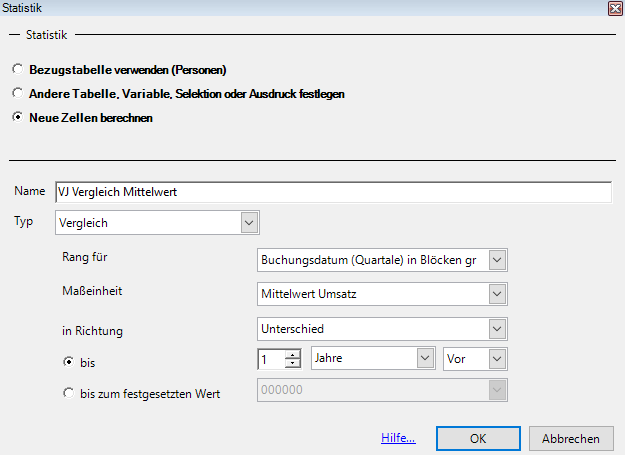
Task: Select Bezugstabelle verwenden (Personen) option
Action: coord(18,69)
